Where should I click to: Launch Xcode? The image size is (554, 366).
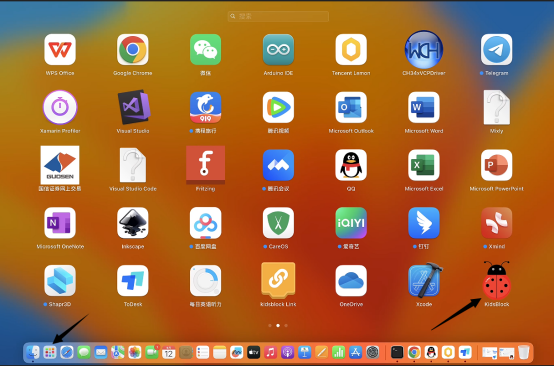[x=425, y=280]
